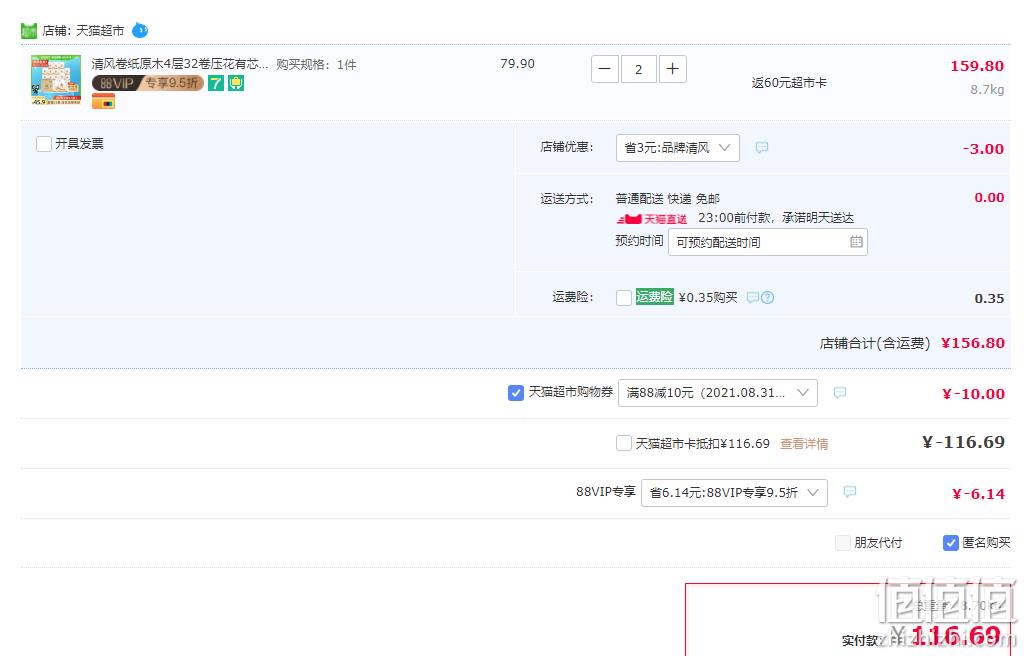Viewport: 1026px width, 656px height.
Task: Click the 购买规格：1件 text
Action: 316,64
